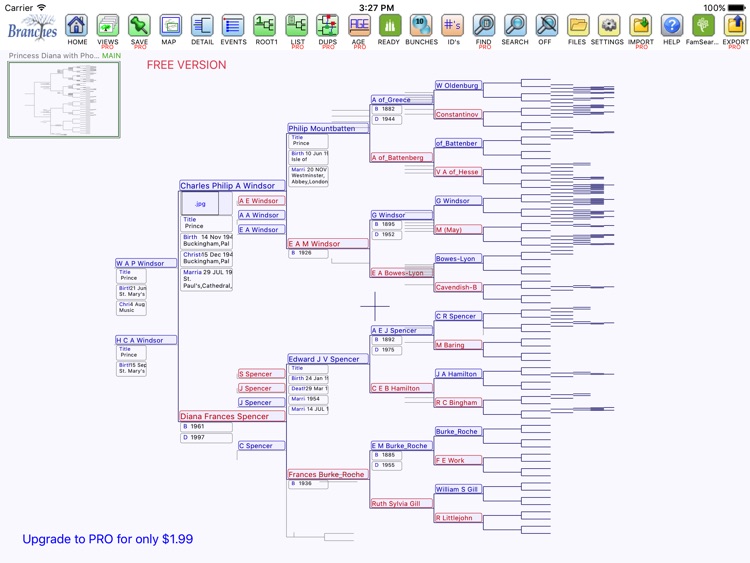Screen dimensions: 750x563
Task: Select the R C Bingham node
Action: [458, 402]
